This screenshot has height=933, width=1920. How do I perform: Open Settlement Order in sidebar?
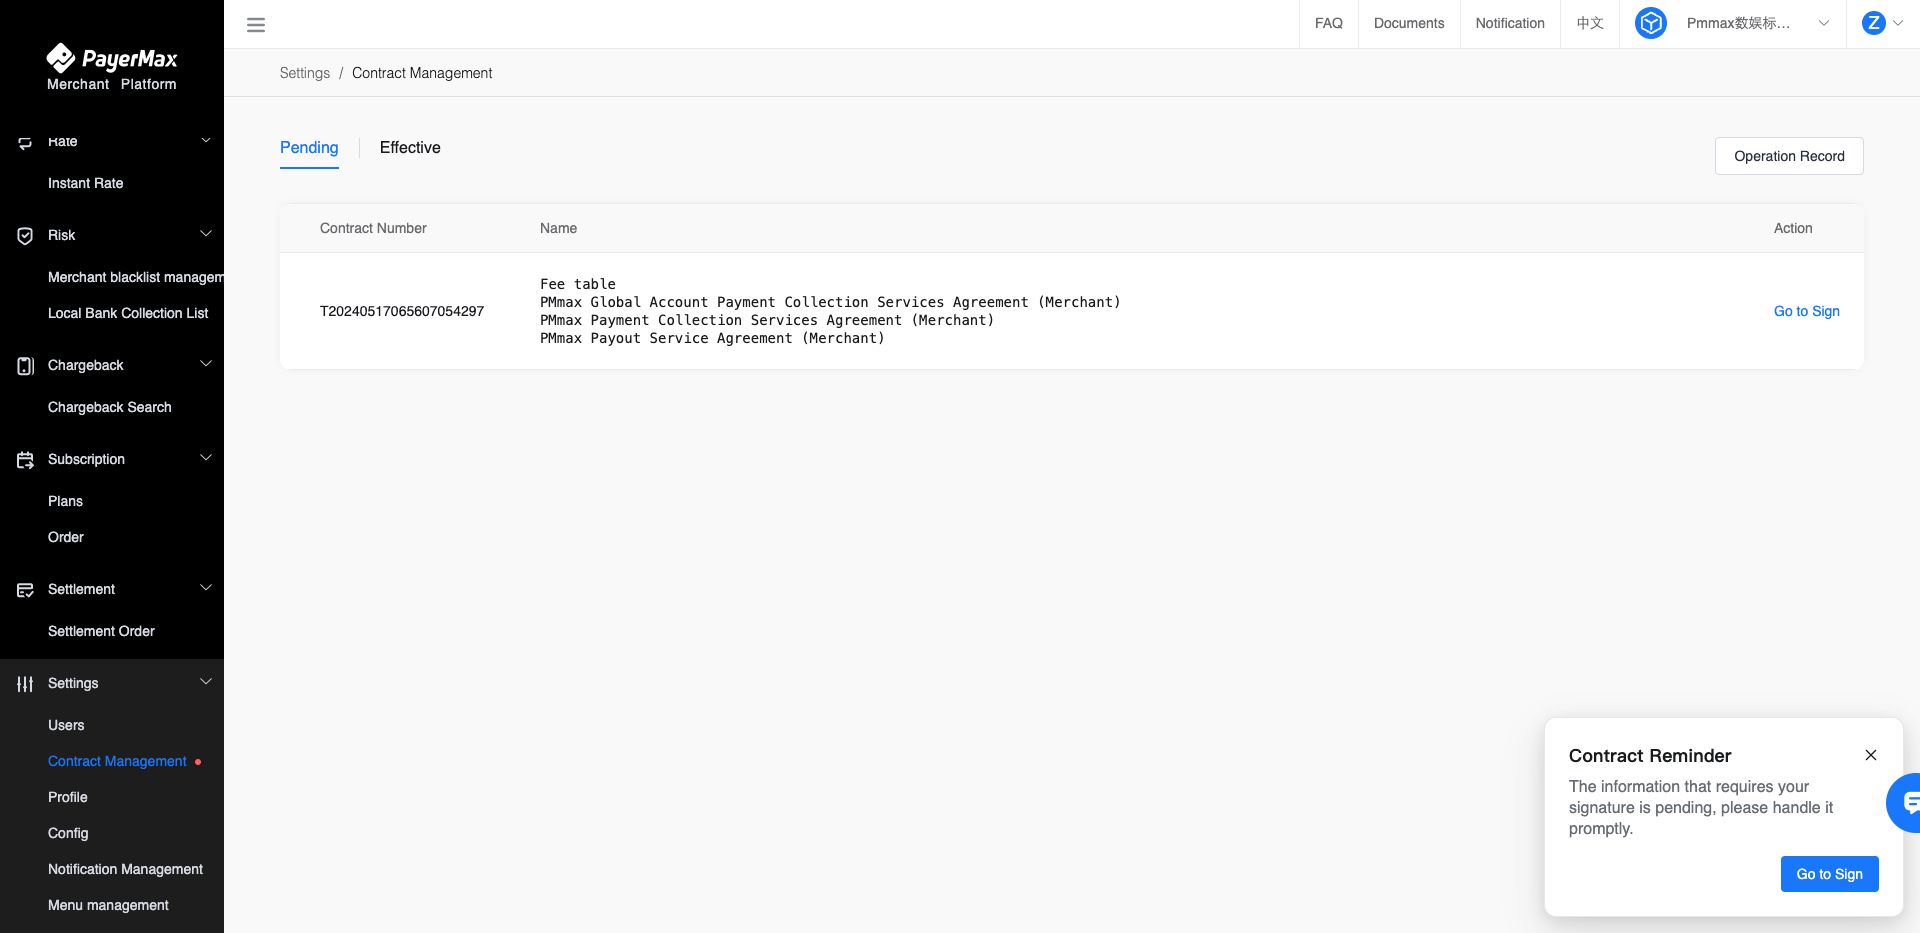[101, 632]
